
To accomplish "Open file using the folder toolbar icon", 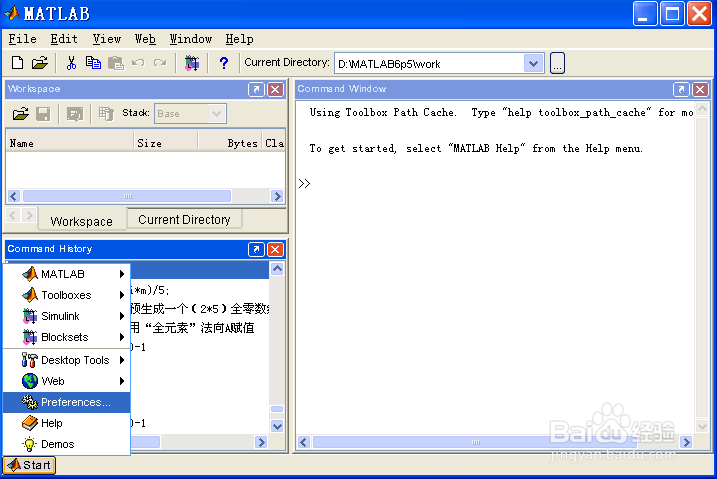I will pyautogui.click(x=40, y=63).
